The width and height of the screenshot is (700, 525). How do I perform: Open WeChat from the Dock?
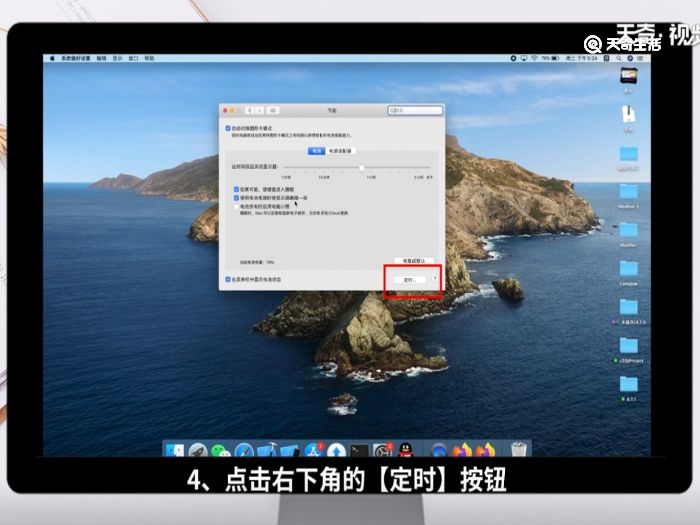coord(221,450)
